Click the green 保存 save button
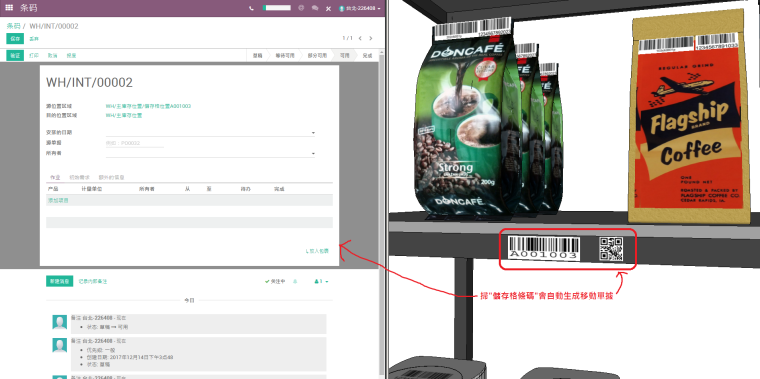Viewport: 760px width, 379px height. pos(15,39)
